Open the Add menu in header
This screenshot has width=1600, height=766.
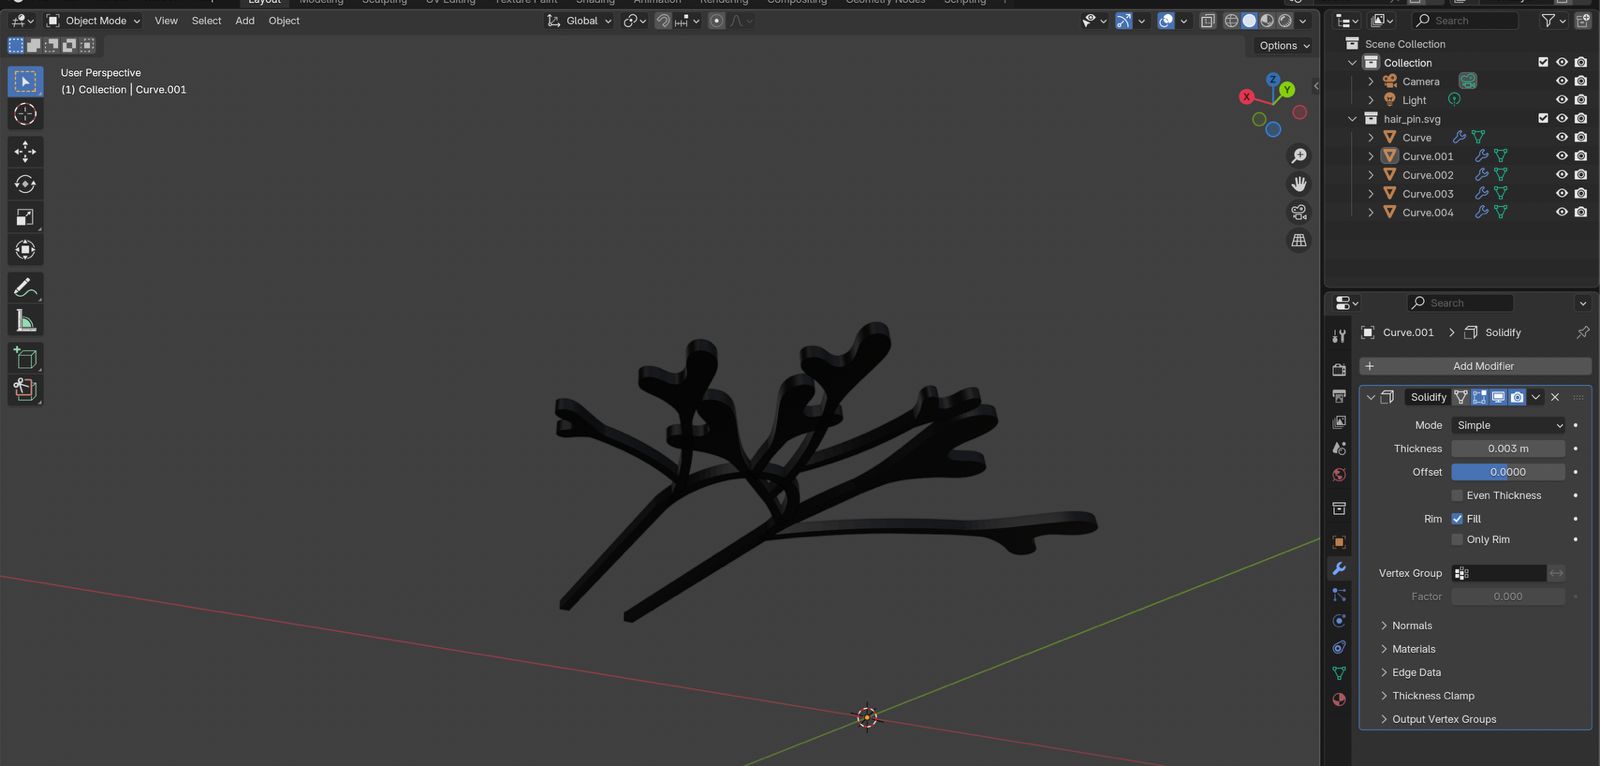[x=244, y=21]
